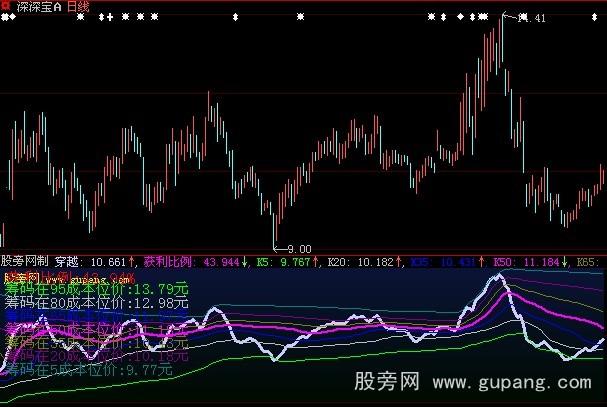This screenshot has width=607, height=407.
Task: Click the text 筹码在5成本位价:9.77元
Action: pos(88,369)
